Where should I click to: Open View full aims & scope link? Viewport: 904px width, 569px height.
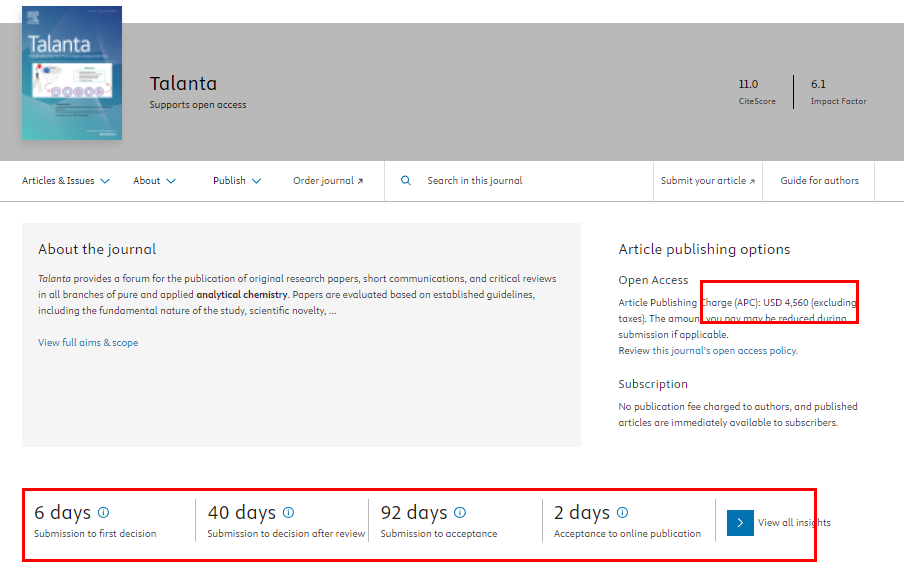pyautogui.click(x=88, y=343)
